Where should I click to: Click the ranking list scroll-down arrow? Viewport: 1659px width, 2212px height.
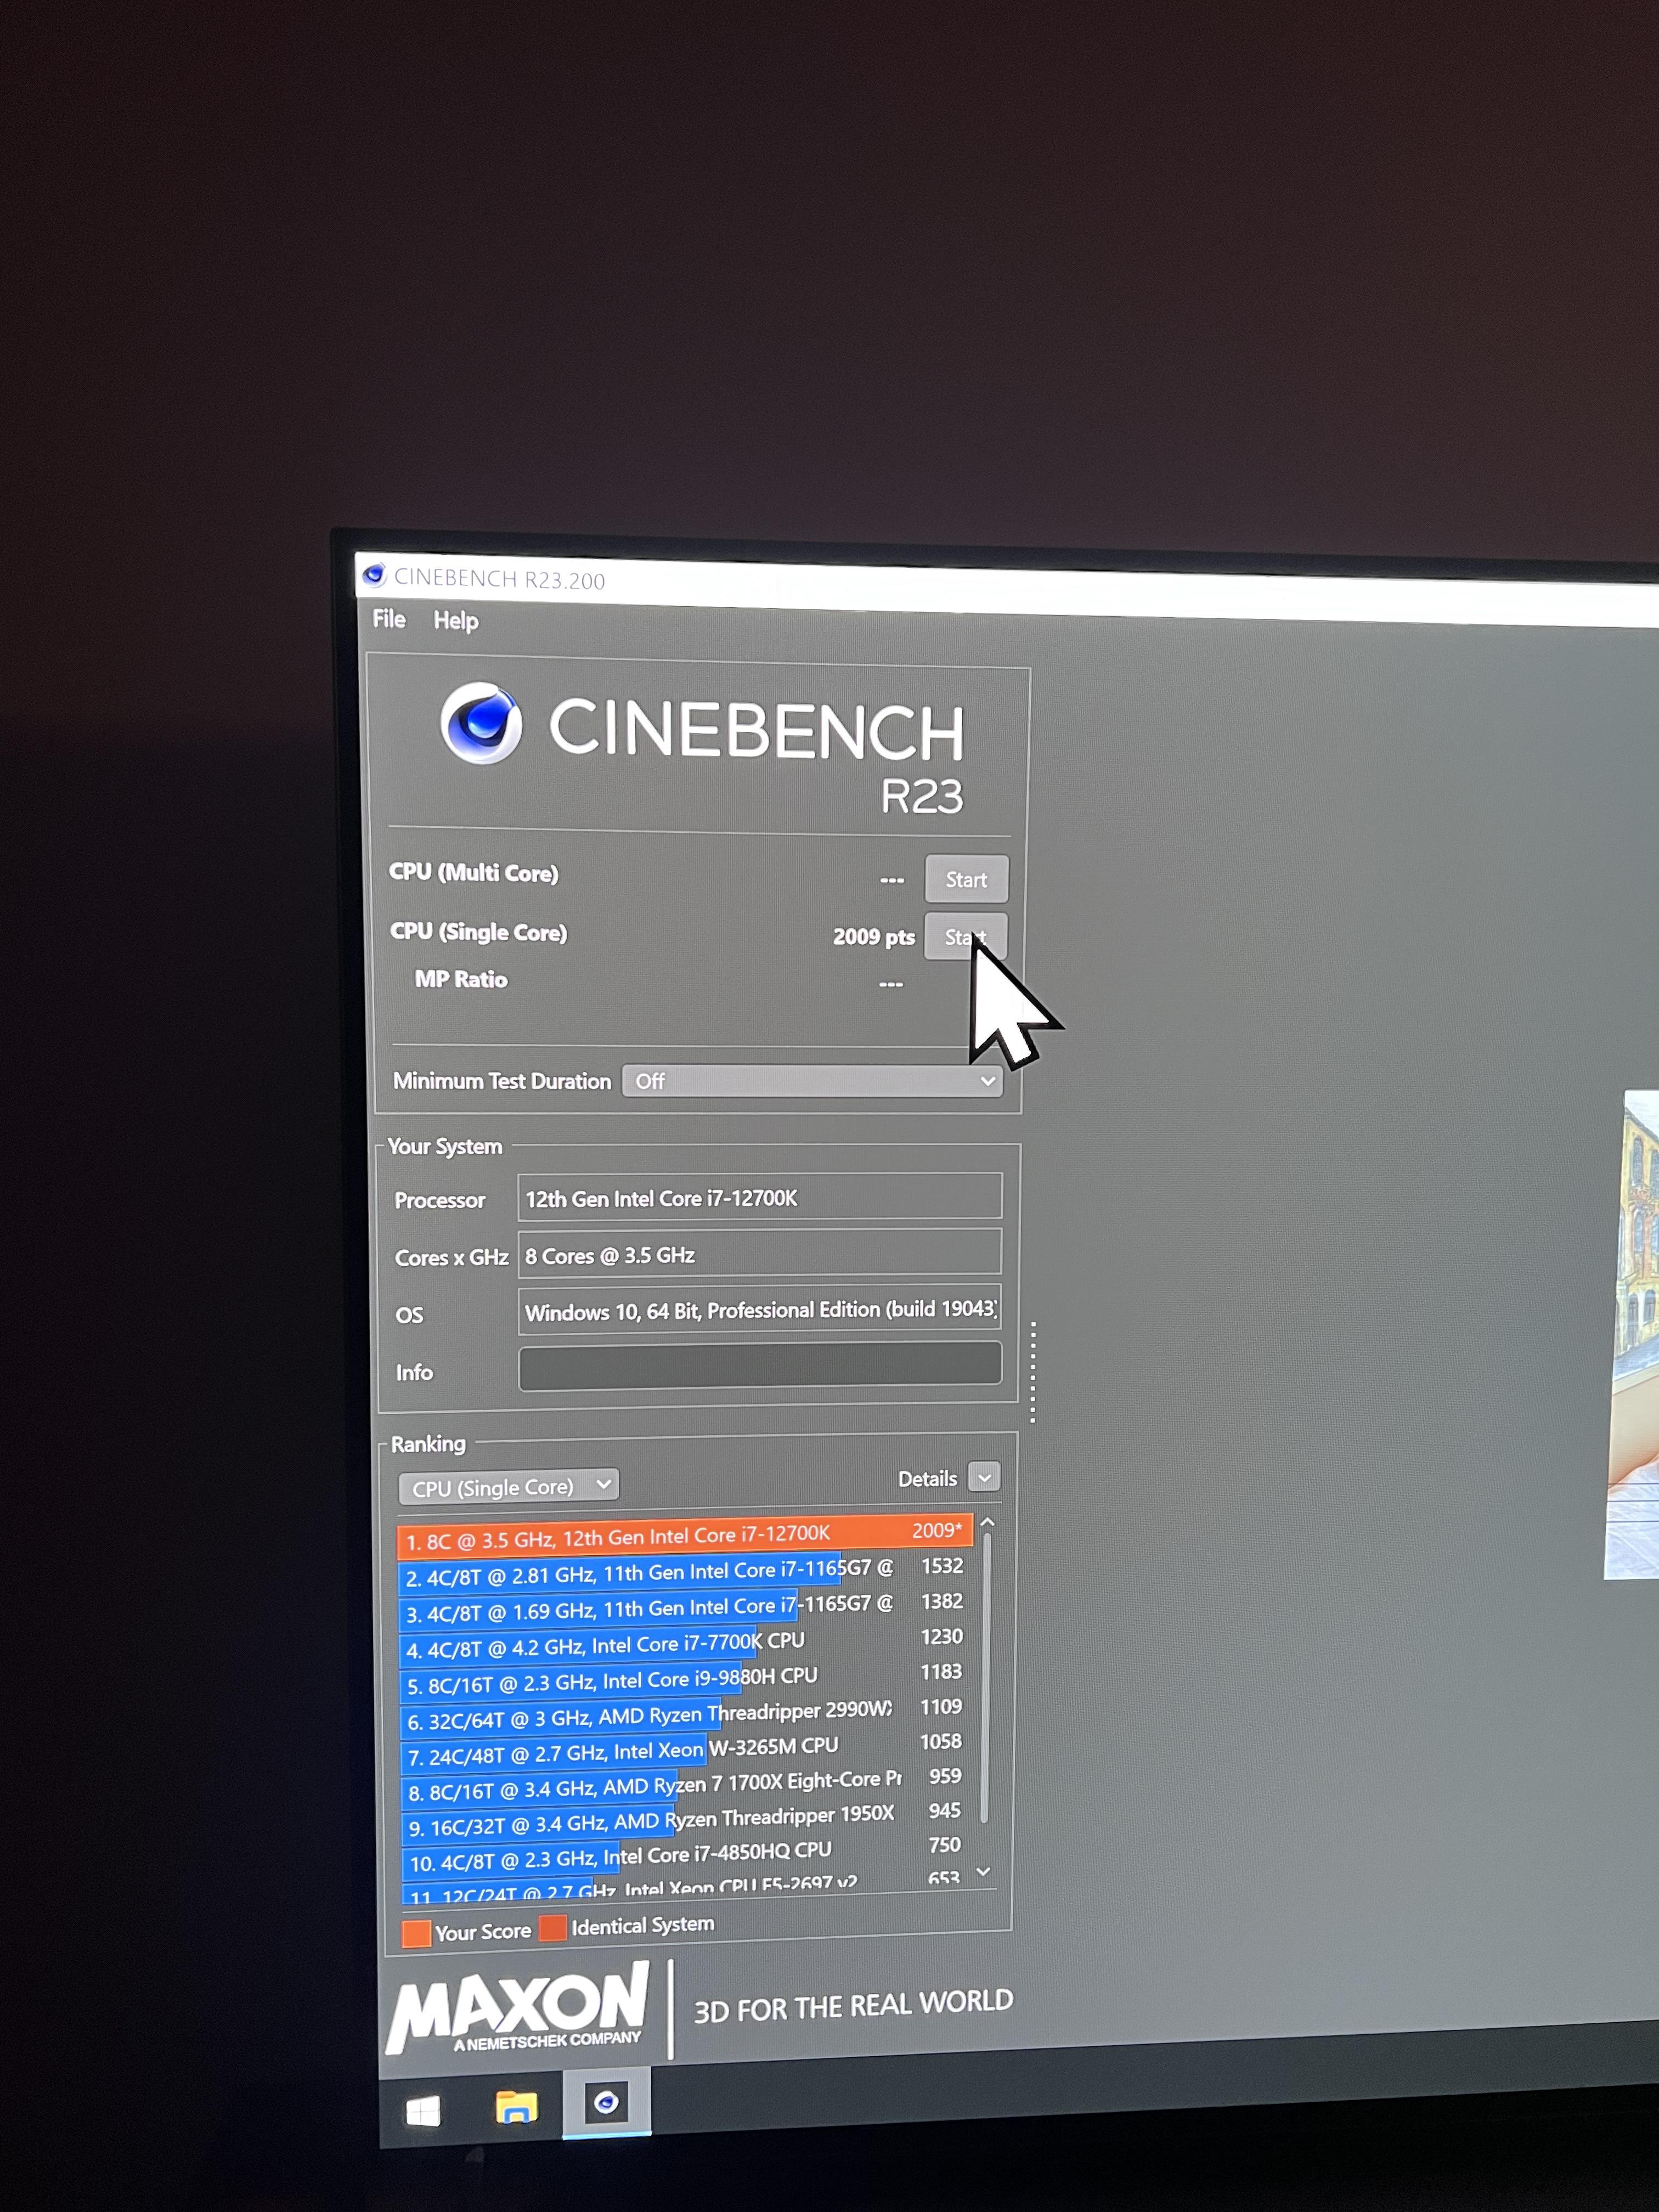click(x=984, y=1871)
